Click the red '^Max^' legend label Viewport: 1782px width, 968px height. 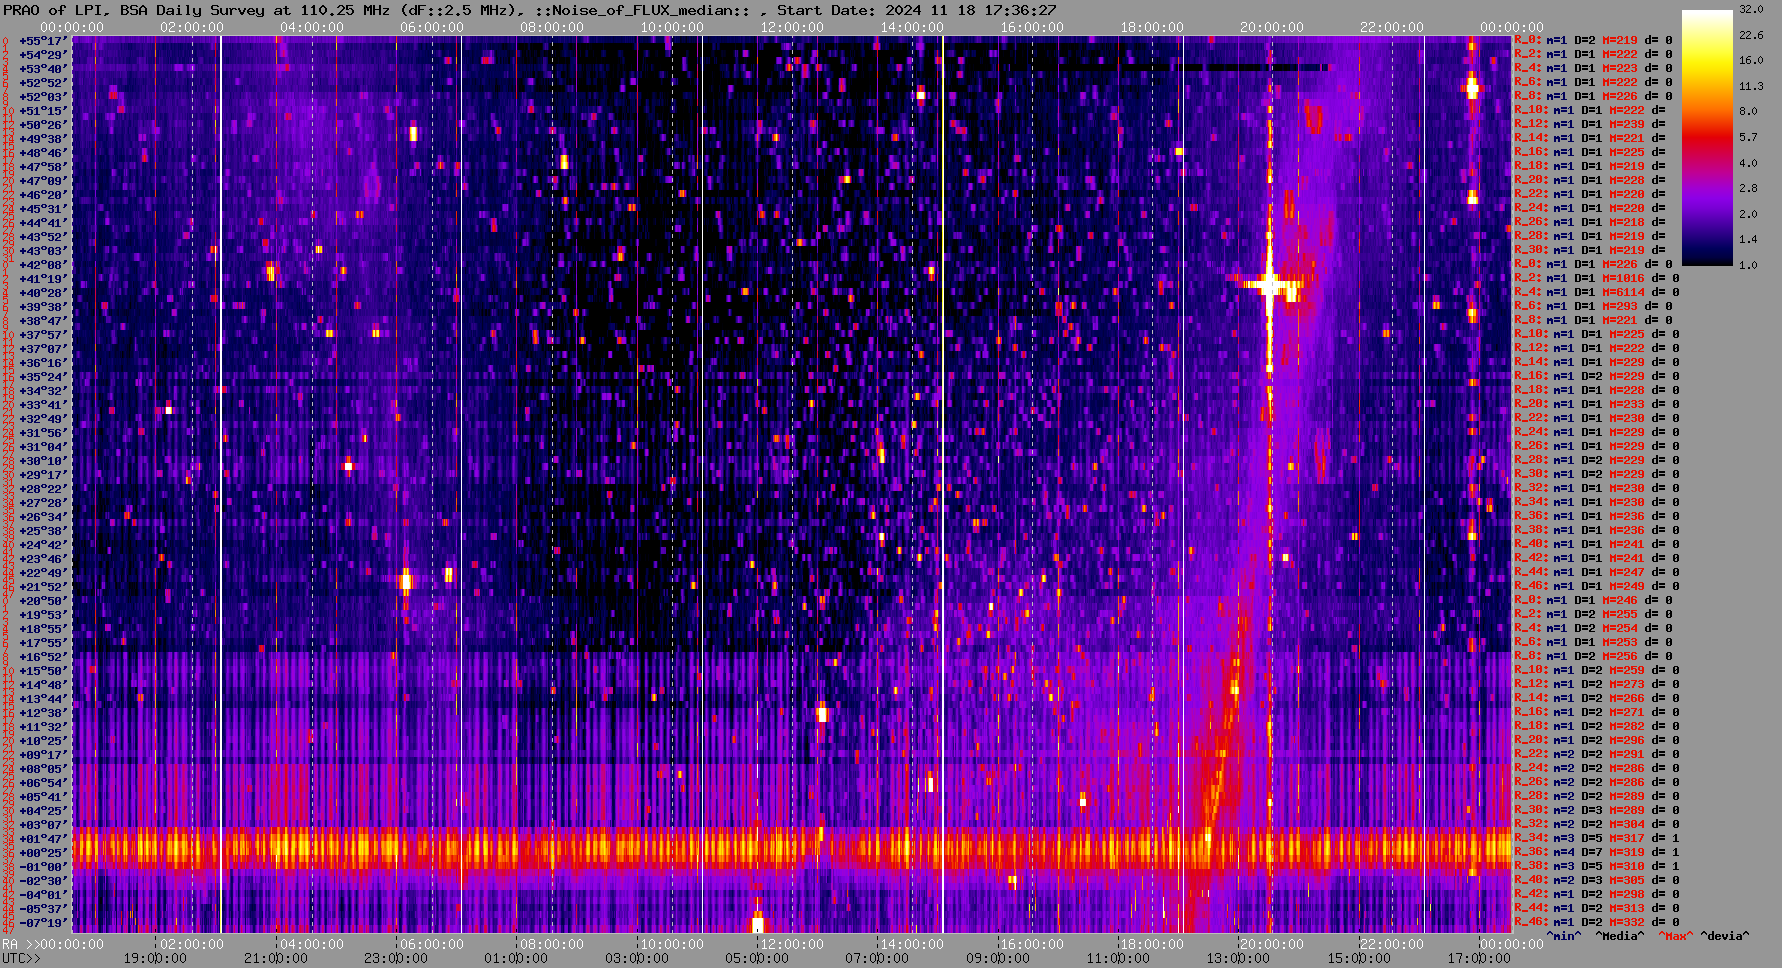tap(1676, 936)
